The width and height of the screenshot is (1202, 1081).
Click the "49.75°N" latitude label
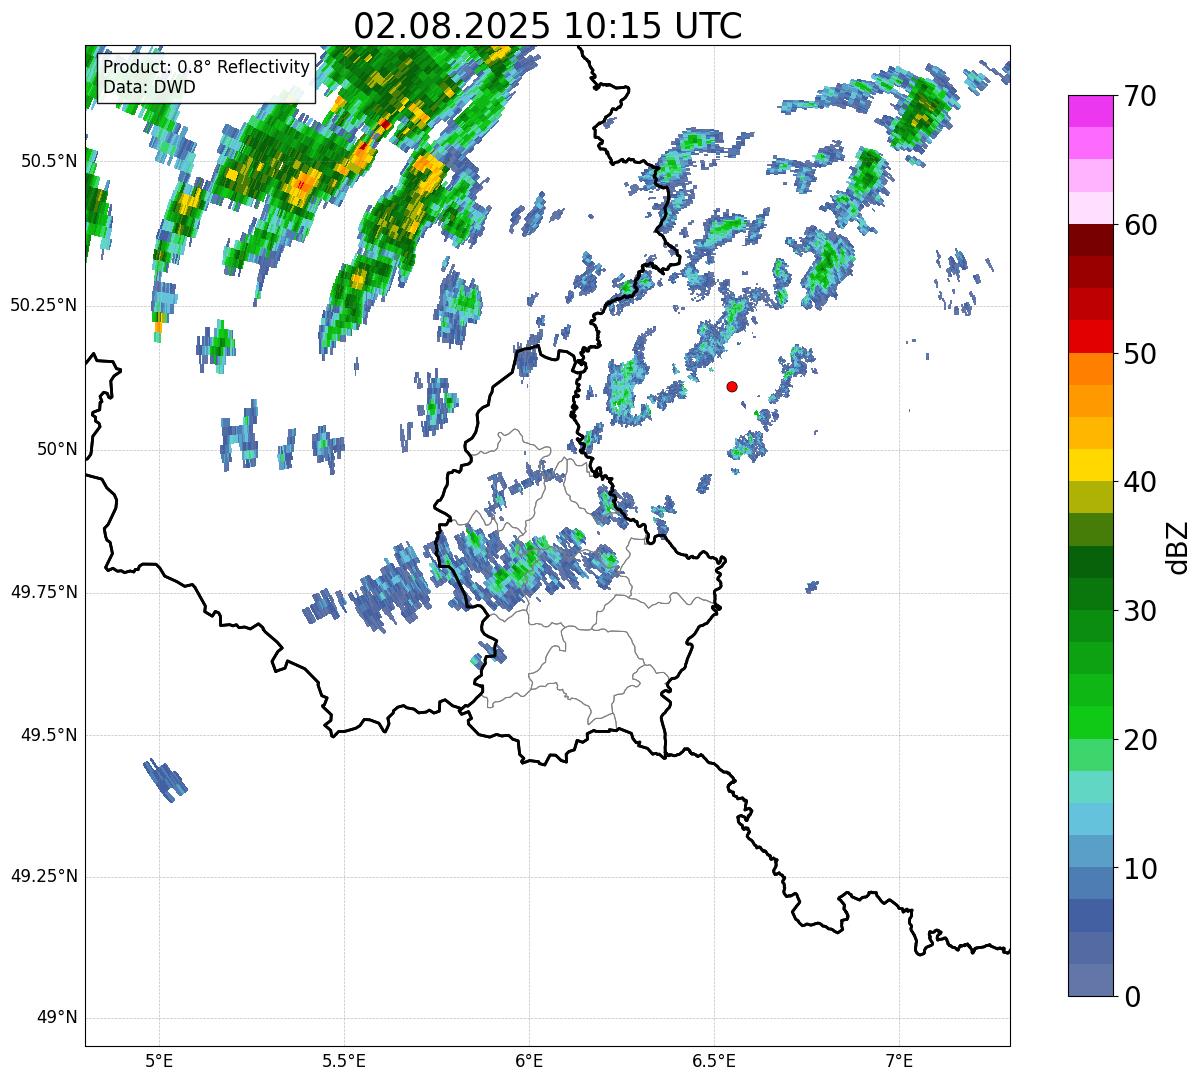(x=44, y=592)
